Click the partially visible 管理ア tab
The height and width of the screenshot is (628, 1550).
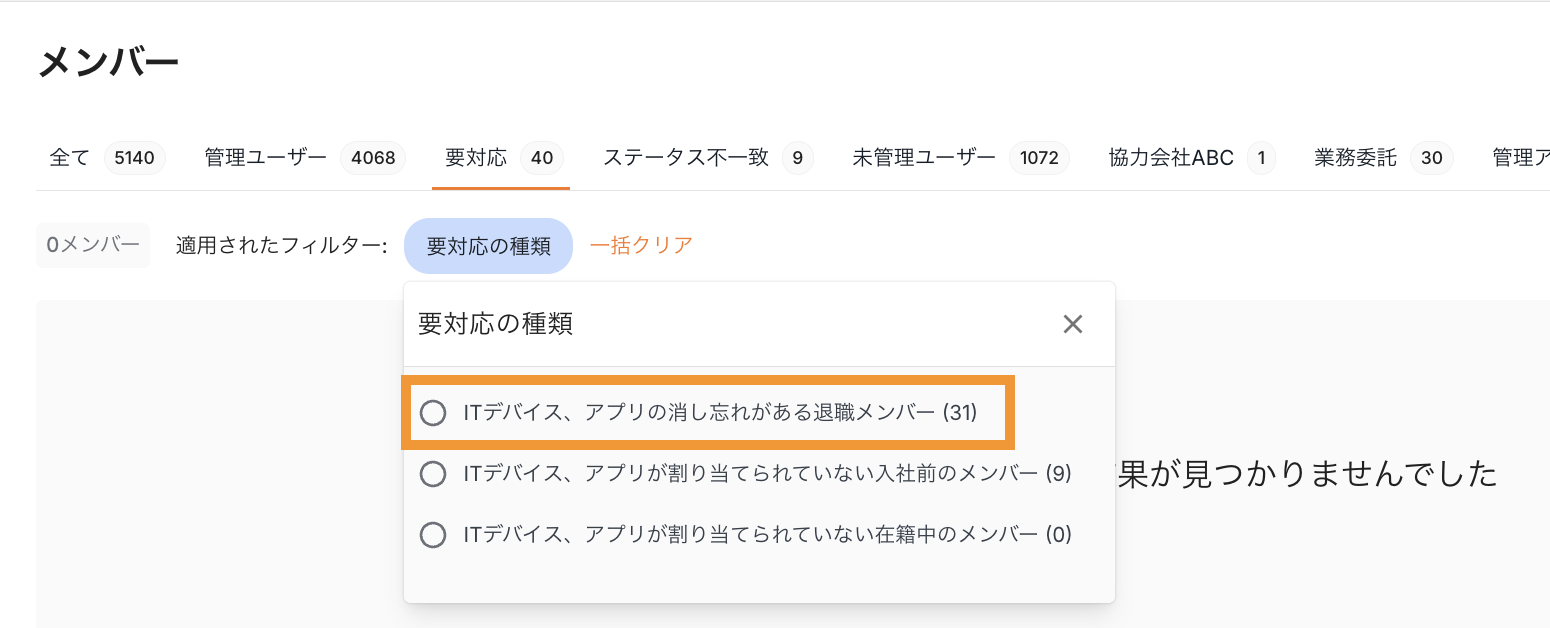(x=1520, y=158)
